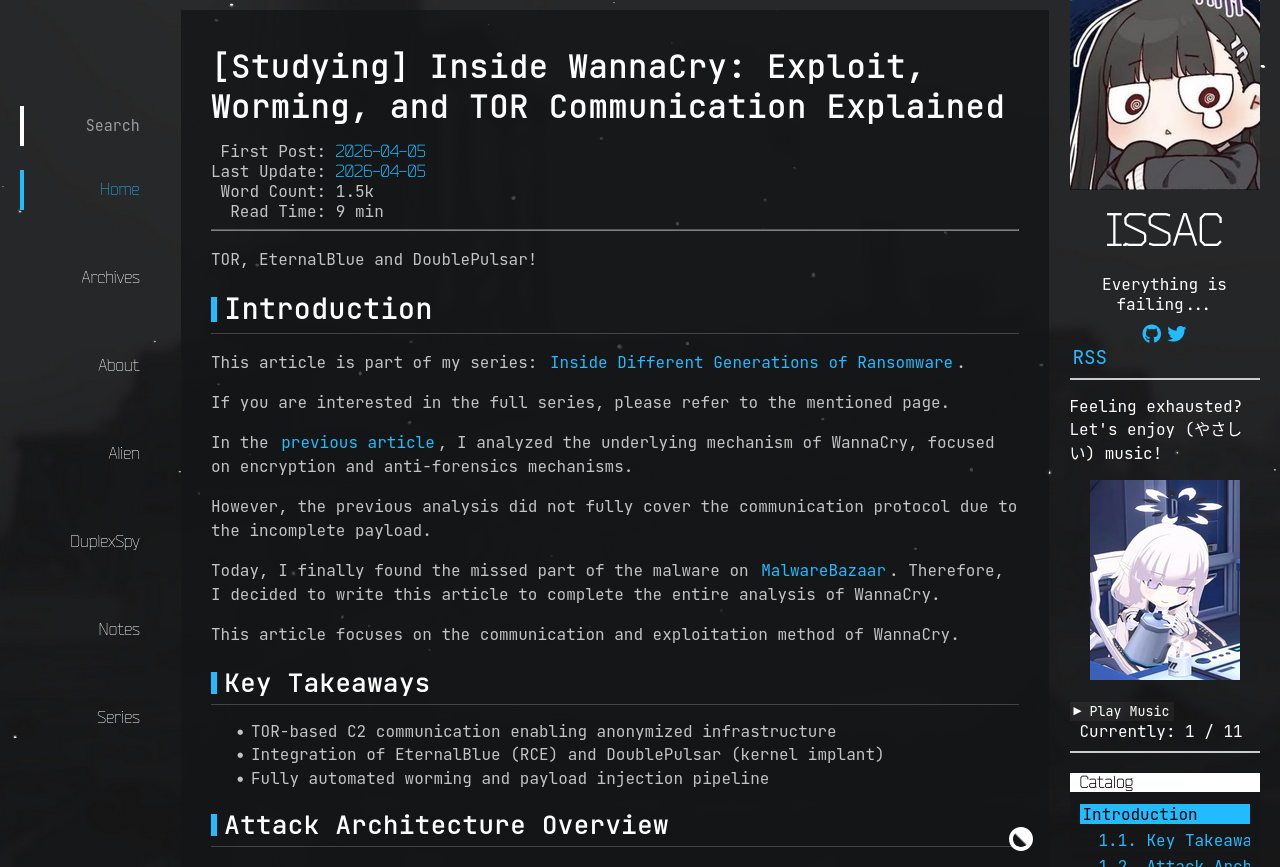Open the GitHub profile icon
The width and height of the screenshot is (1280, 867).
1152,334
